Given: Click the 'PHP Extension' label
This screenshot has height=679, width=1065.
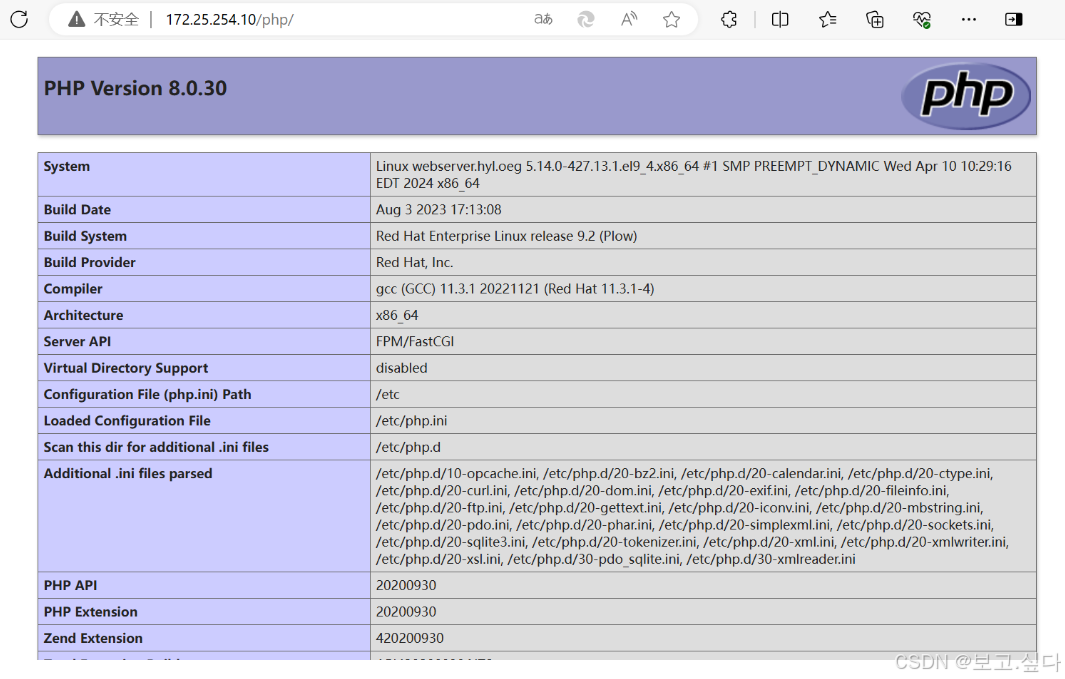Looking at the screenshot, I should coord(91,612).
